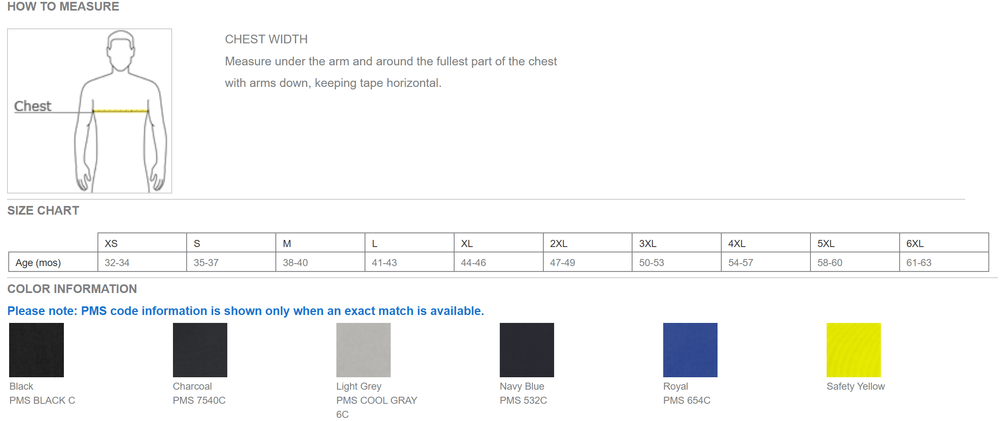Select the Charcoal color swatch
1000x421 pixels.
tap(199, 350)
